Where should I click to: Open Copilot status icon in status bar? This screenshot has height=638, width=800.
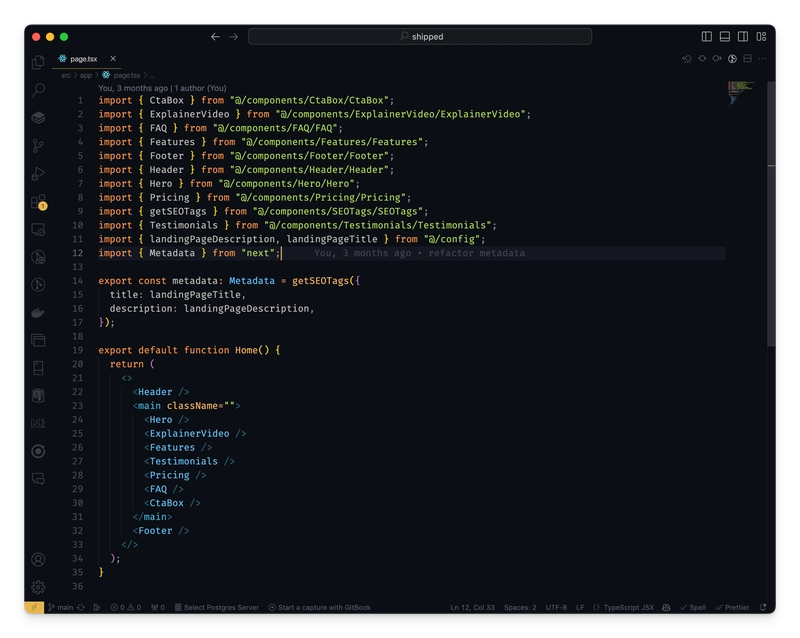pyautogui.click(x=666, y=607)
